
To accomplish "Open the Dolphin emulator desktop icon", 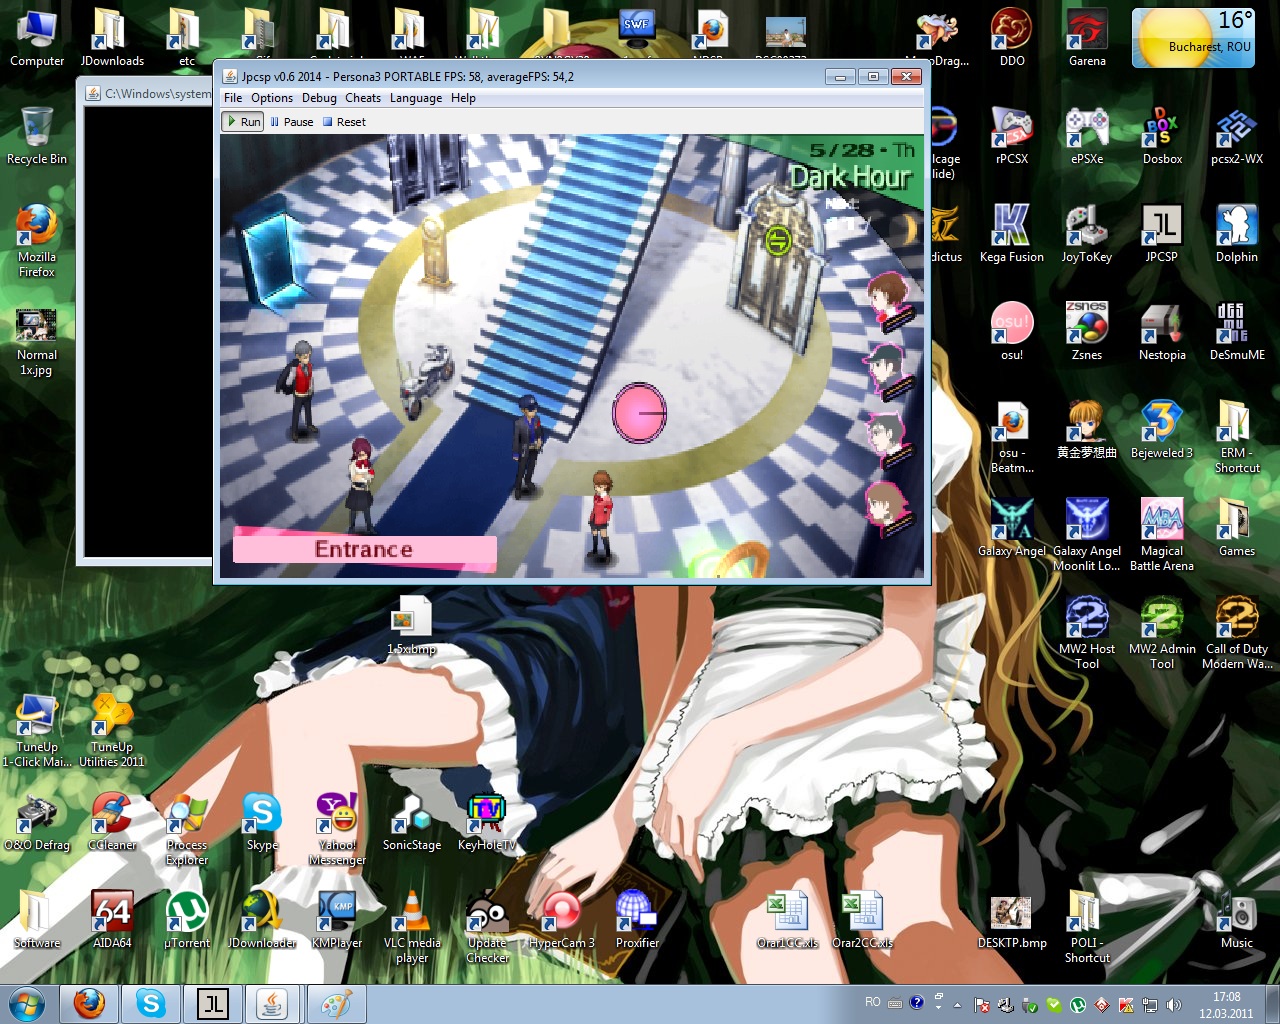I will tap(1236, 228).
